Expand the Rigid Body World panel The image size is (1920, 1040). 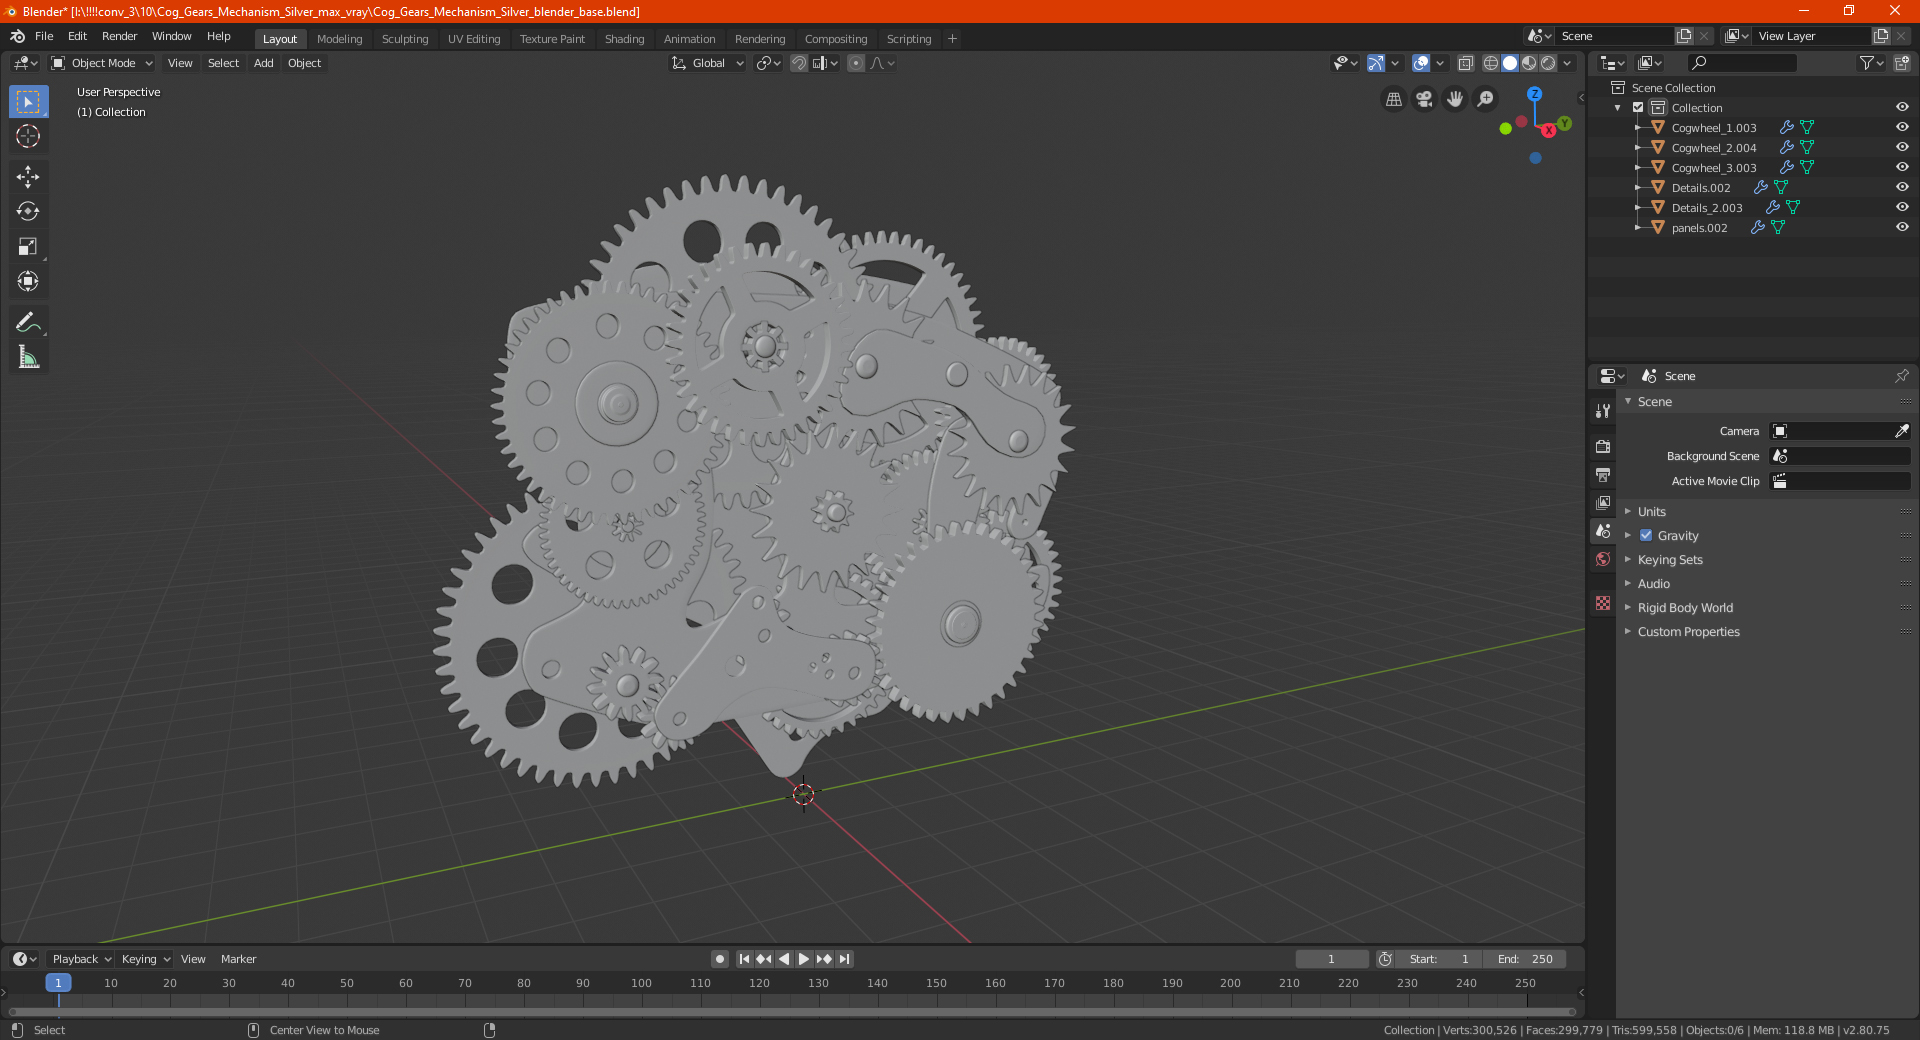tap(1685, 607)
